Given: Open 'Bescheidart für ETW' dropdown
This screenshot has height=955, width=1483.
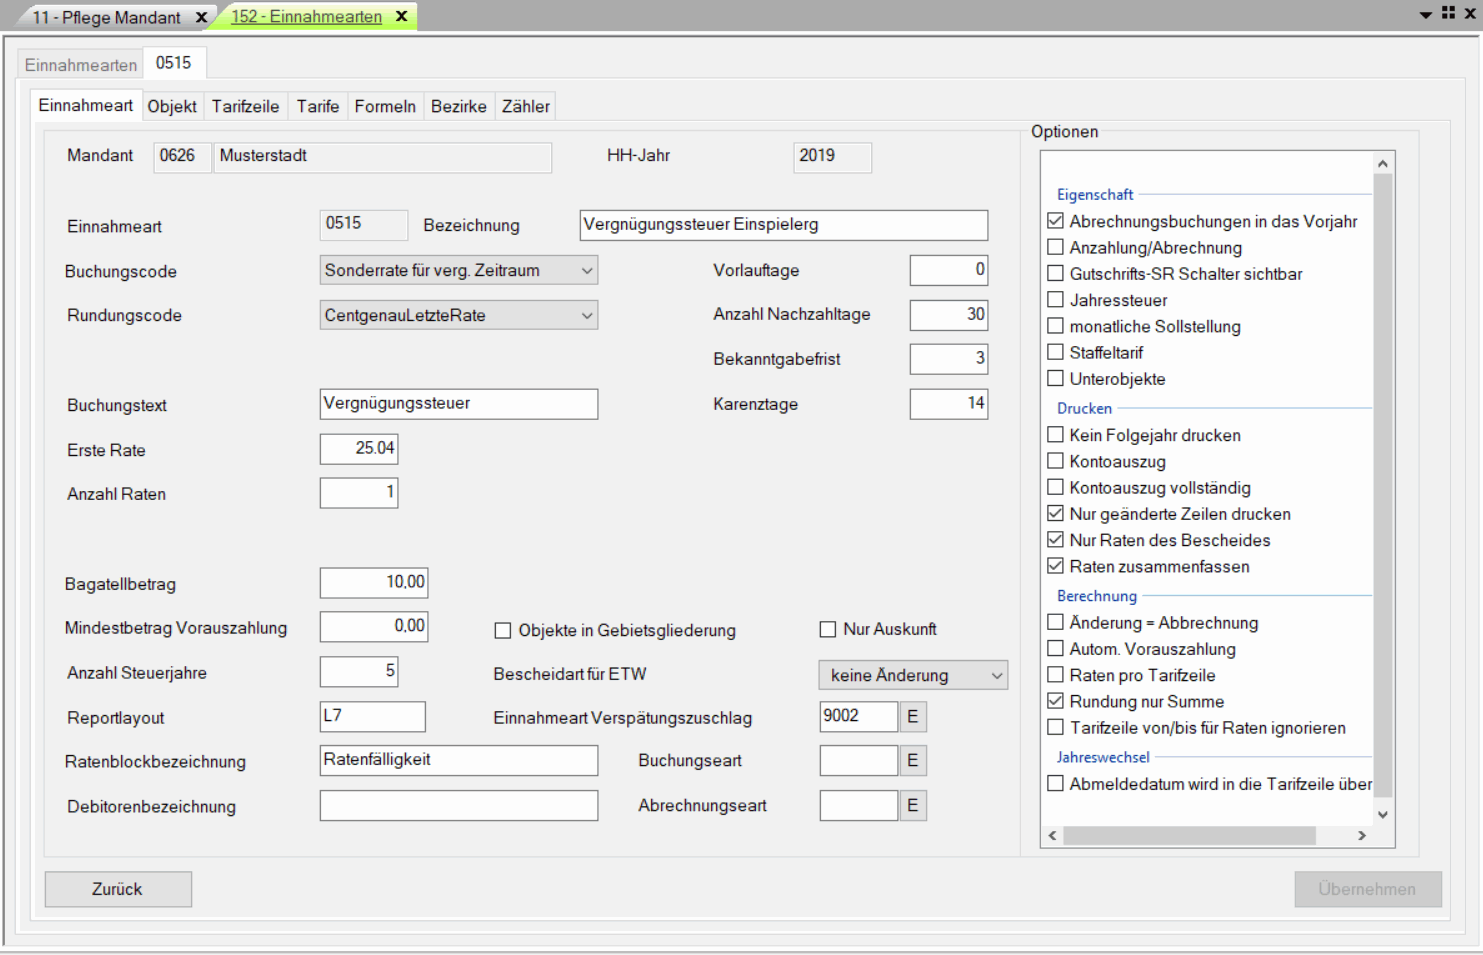Looking at the screenshot, I should pos(996,676).
